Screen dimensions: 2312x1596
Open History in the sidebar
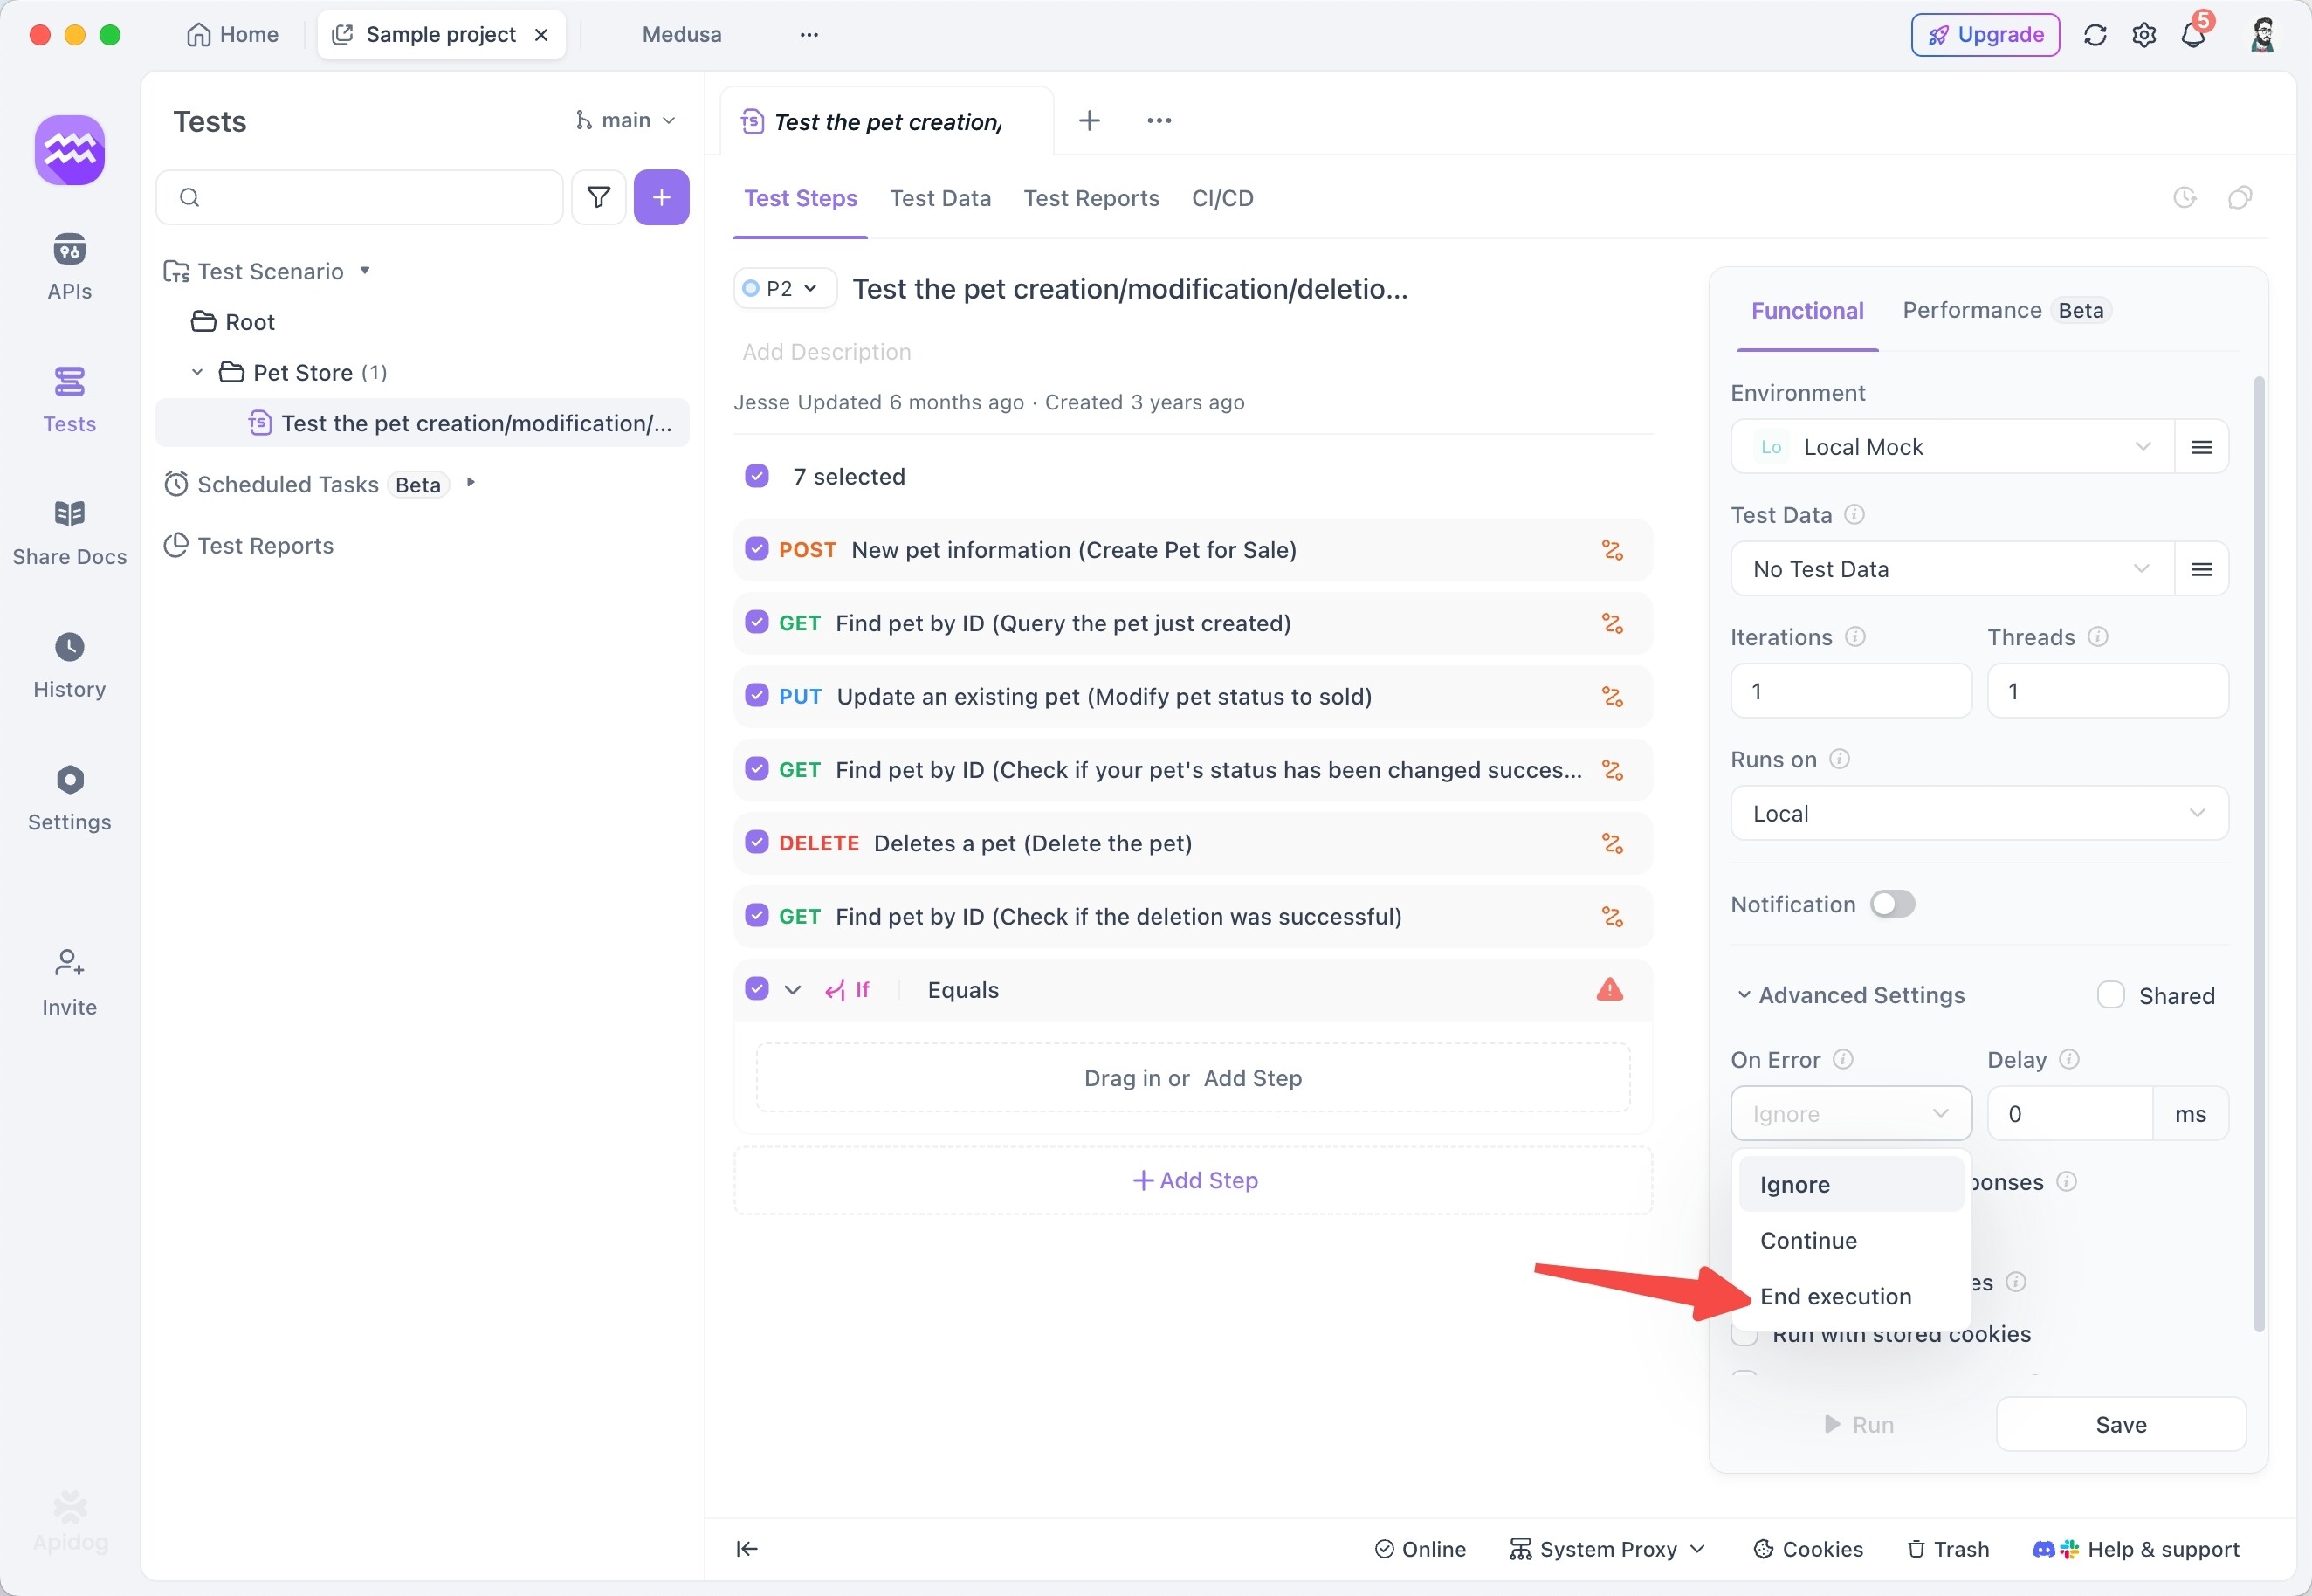click(69, 665)
